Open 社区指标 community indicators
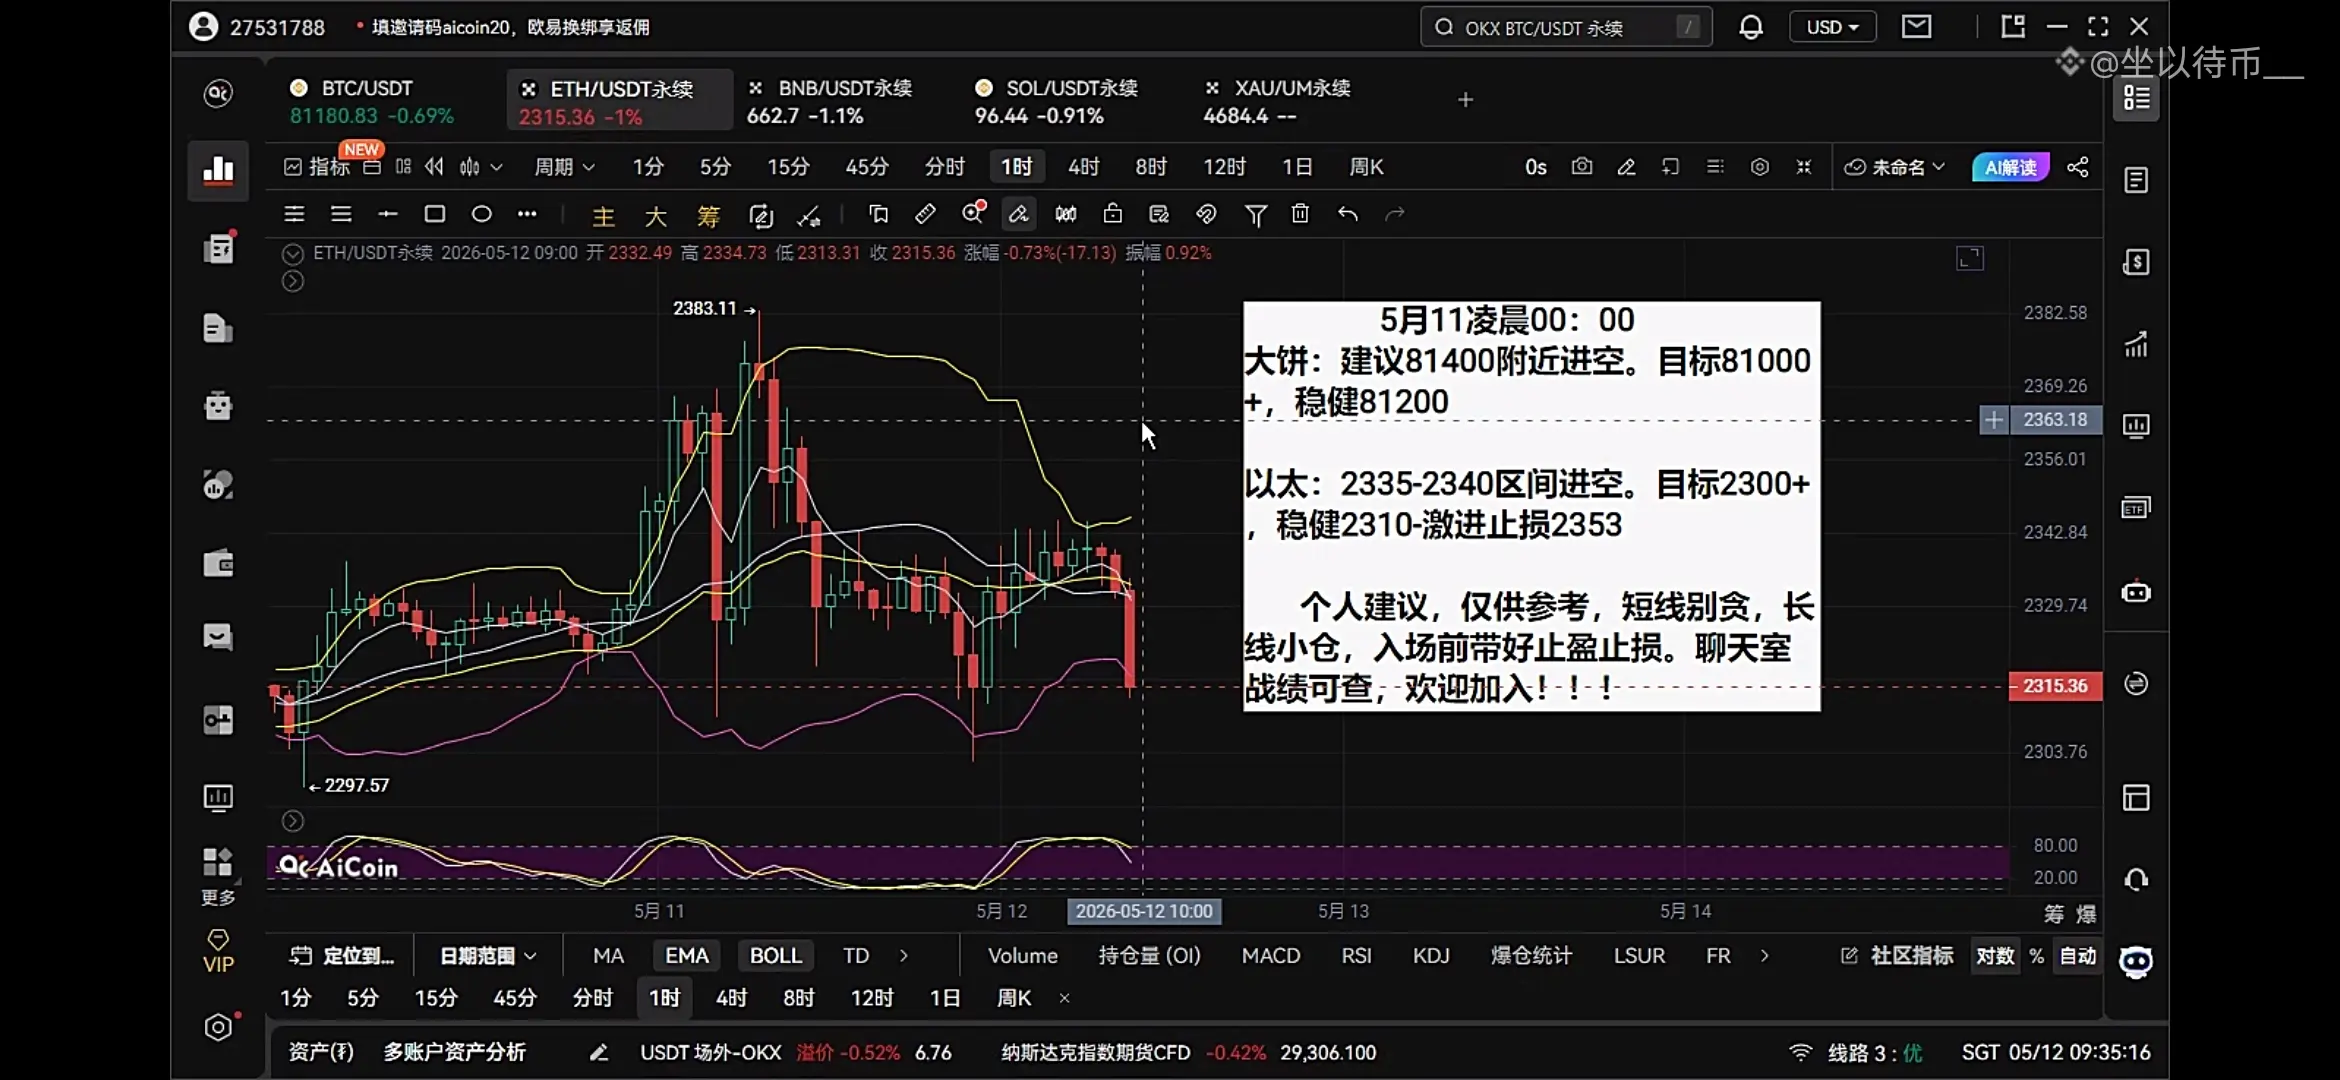2340x1080 pixels. pos(1896,956)
